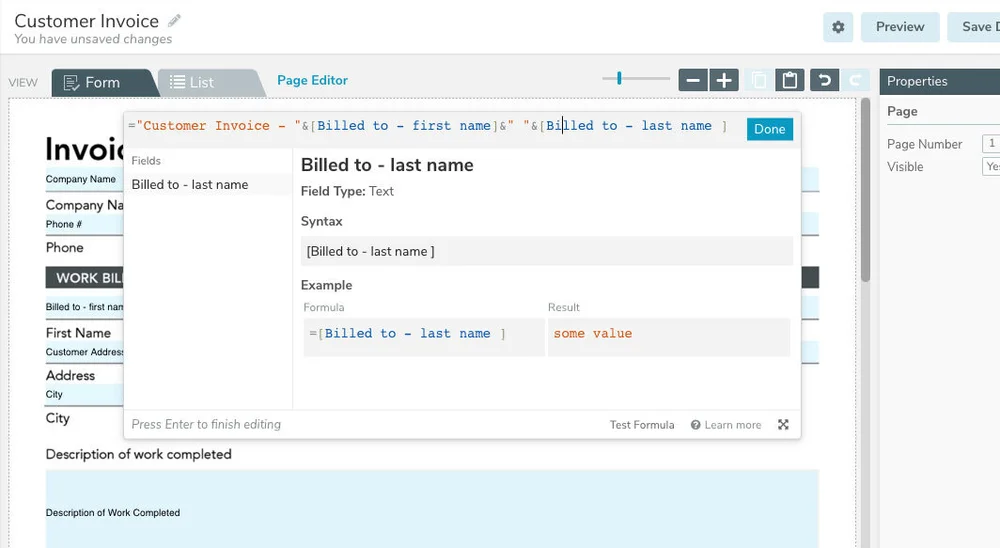Click the Page Number input in Properties
Viewport: 1000px width, 548px height.
pyautogui.click(x=991, y=144)
